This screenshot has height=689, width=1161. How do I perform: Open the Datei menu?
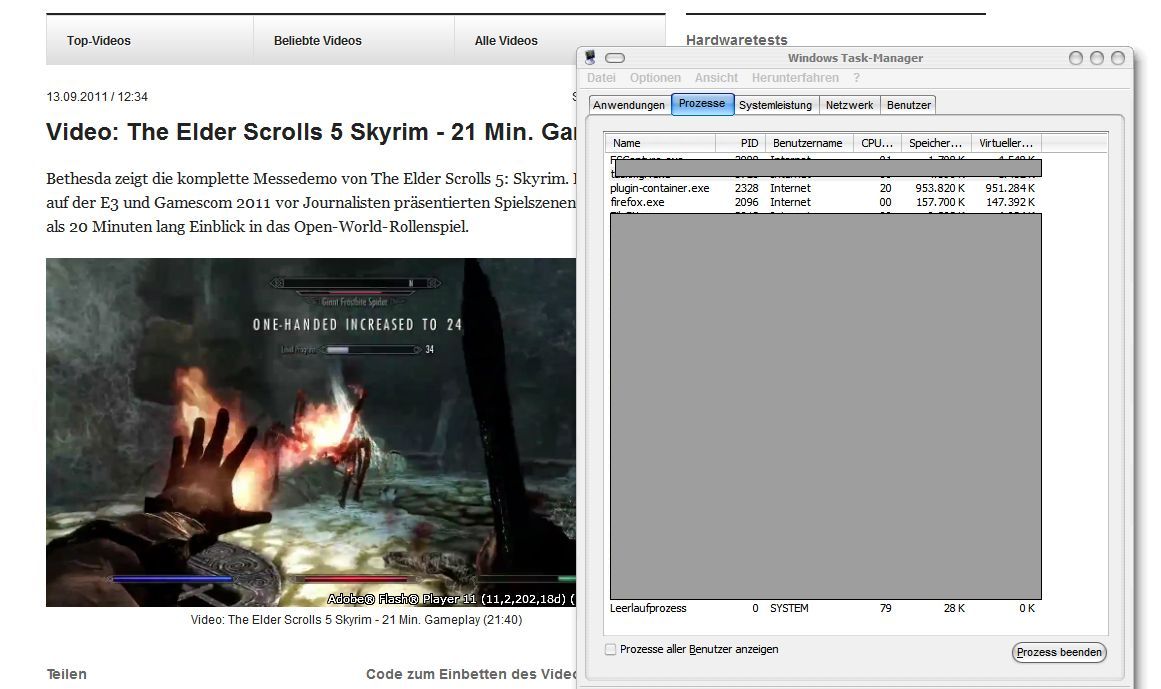click(x=601, y=78)
